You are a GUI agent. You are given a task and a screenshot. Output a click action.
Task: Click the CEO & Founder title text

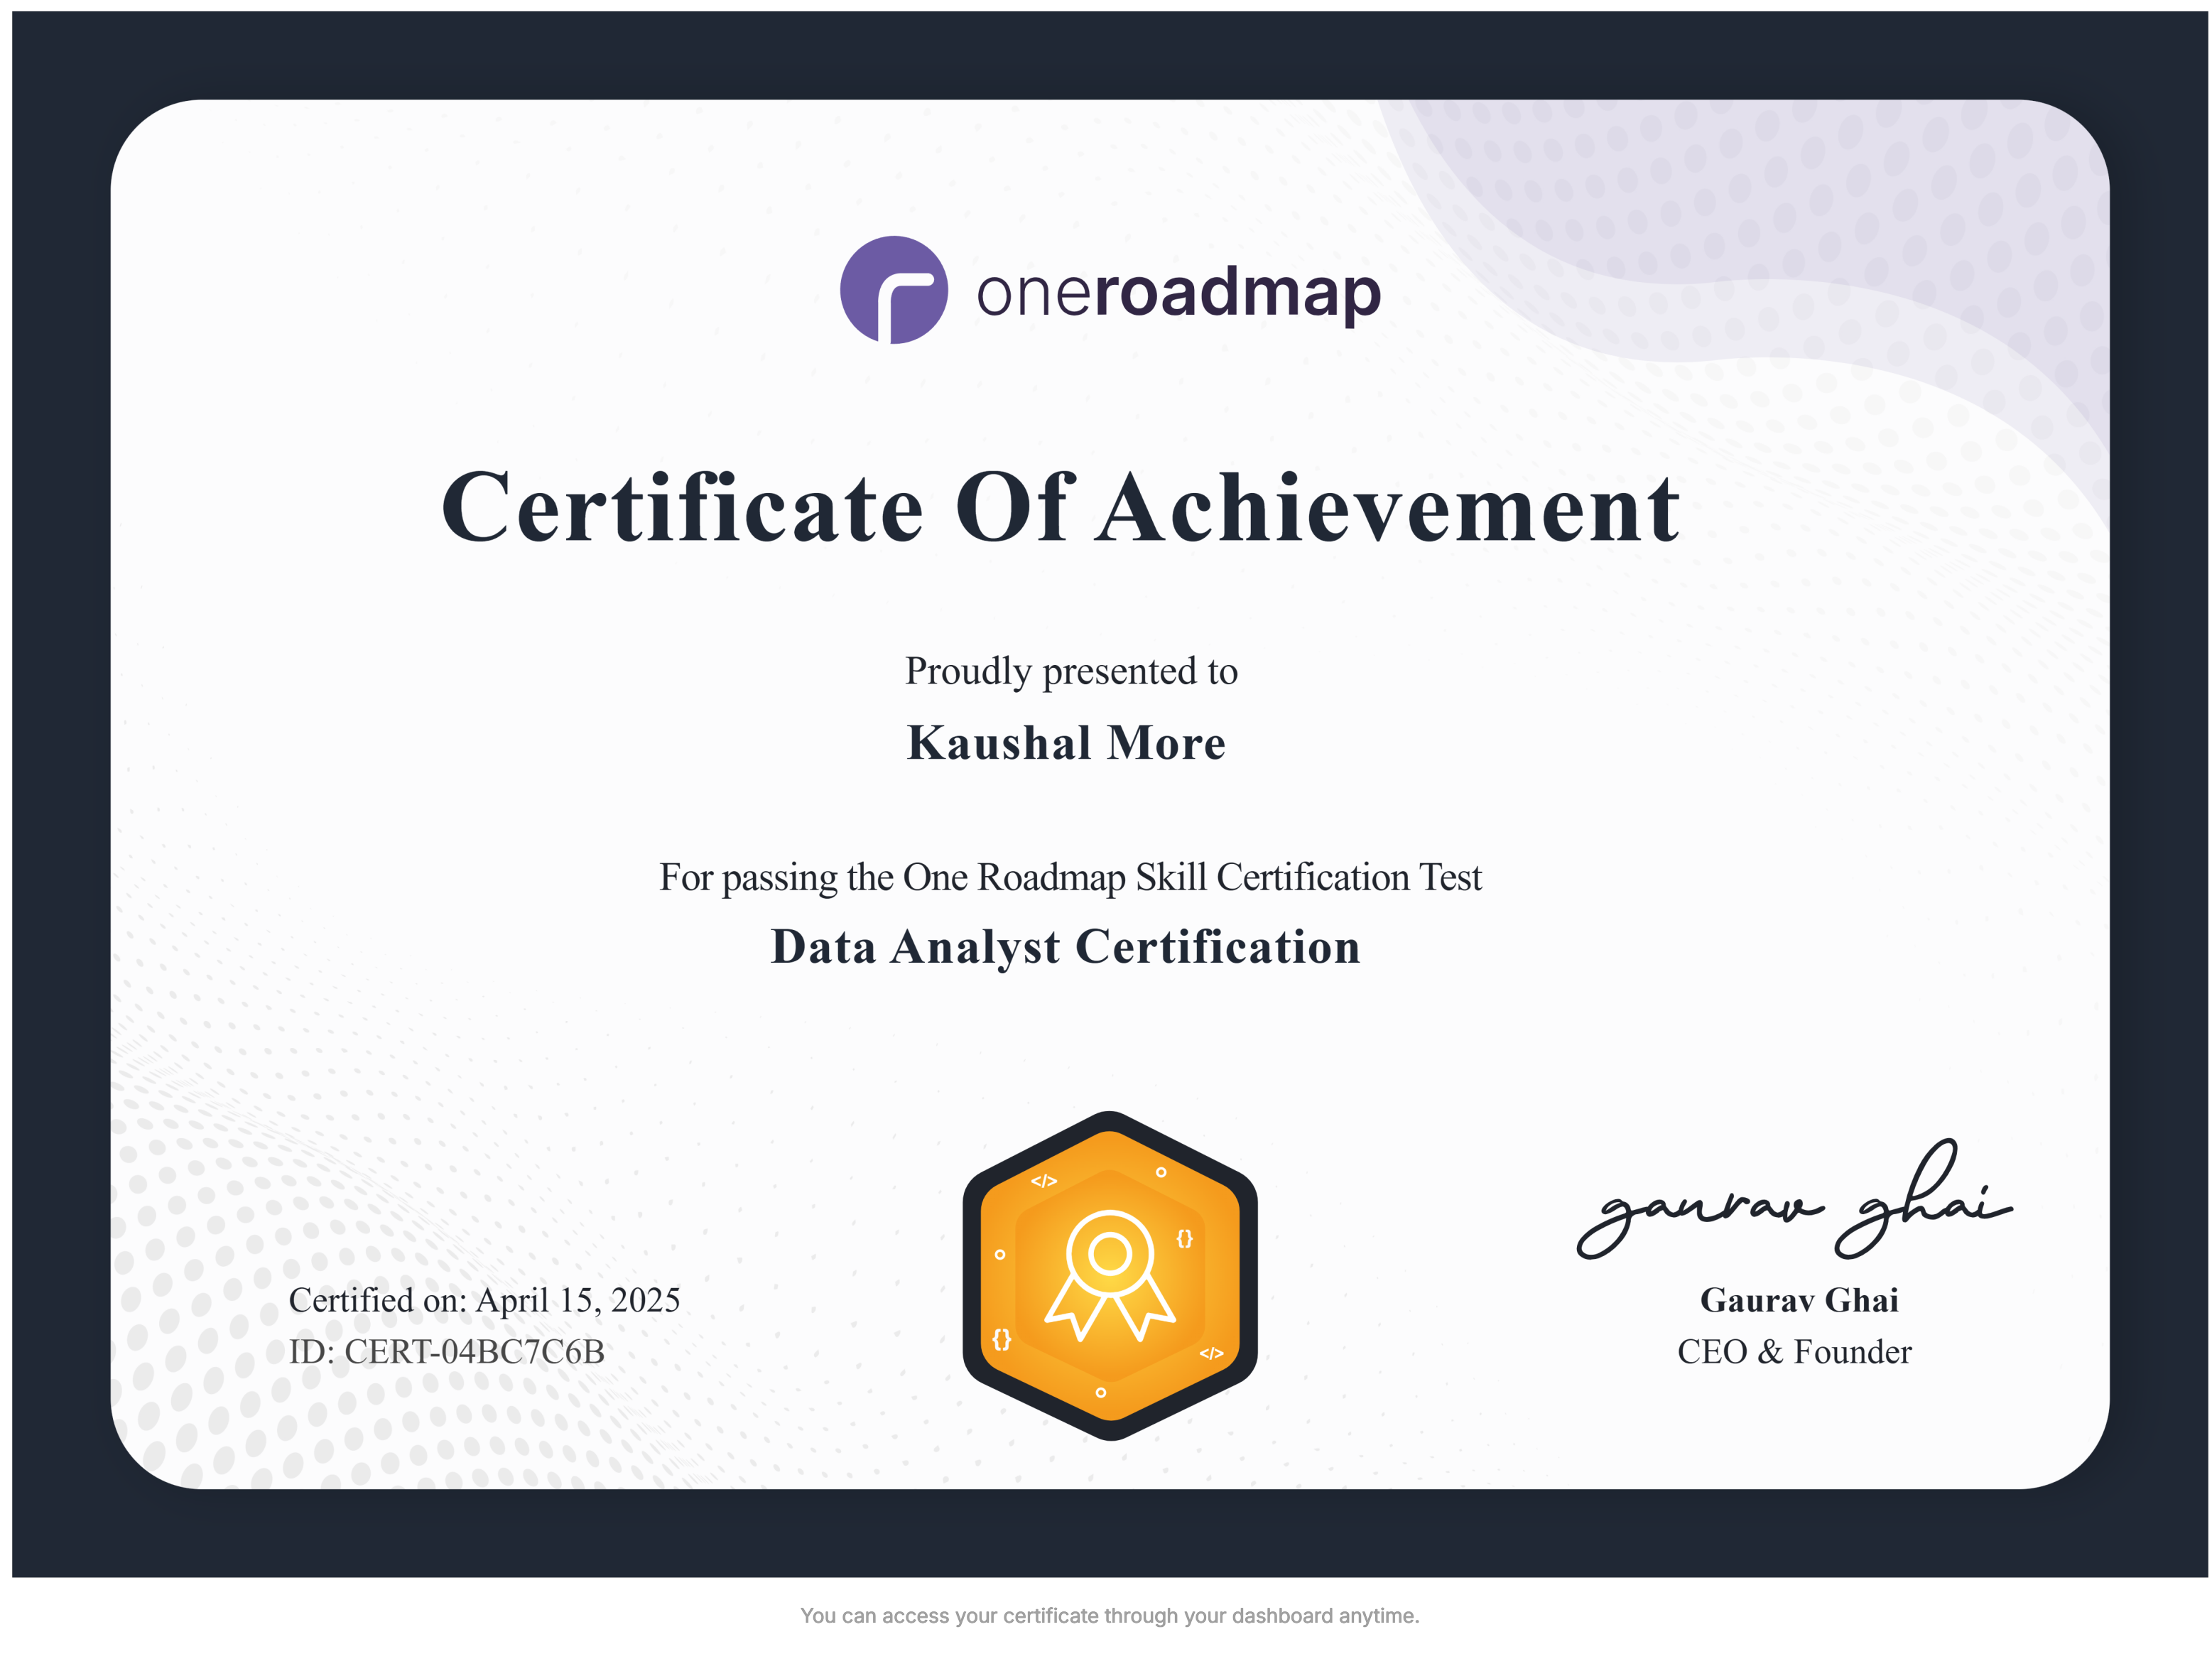point(1794,1351)
